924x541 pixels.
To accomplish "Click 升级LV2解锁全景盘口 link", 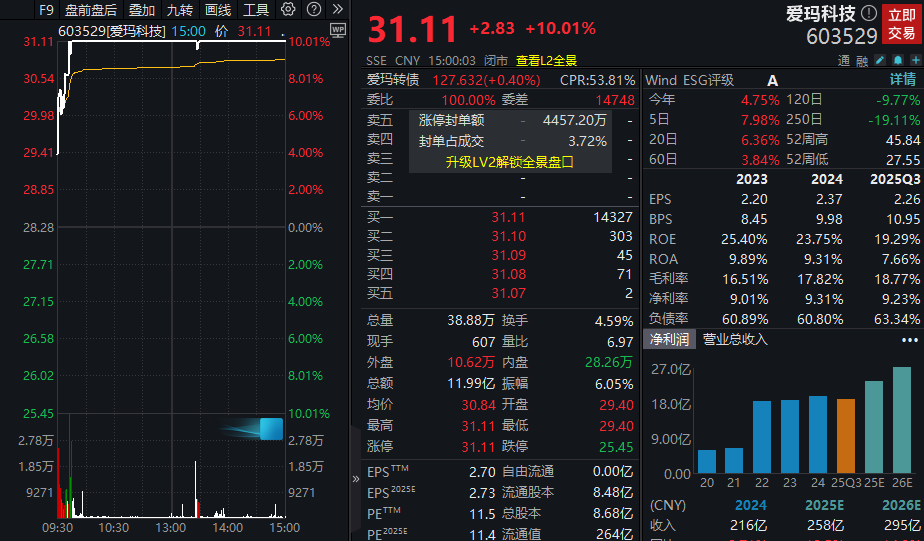I will [510, 162].
